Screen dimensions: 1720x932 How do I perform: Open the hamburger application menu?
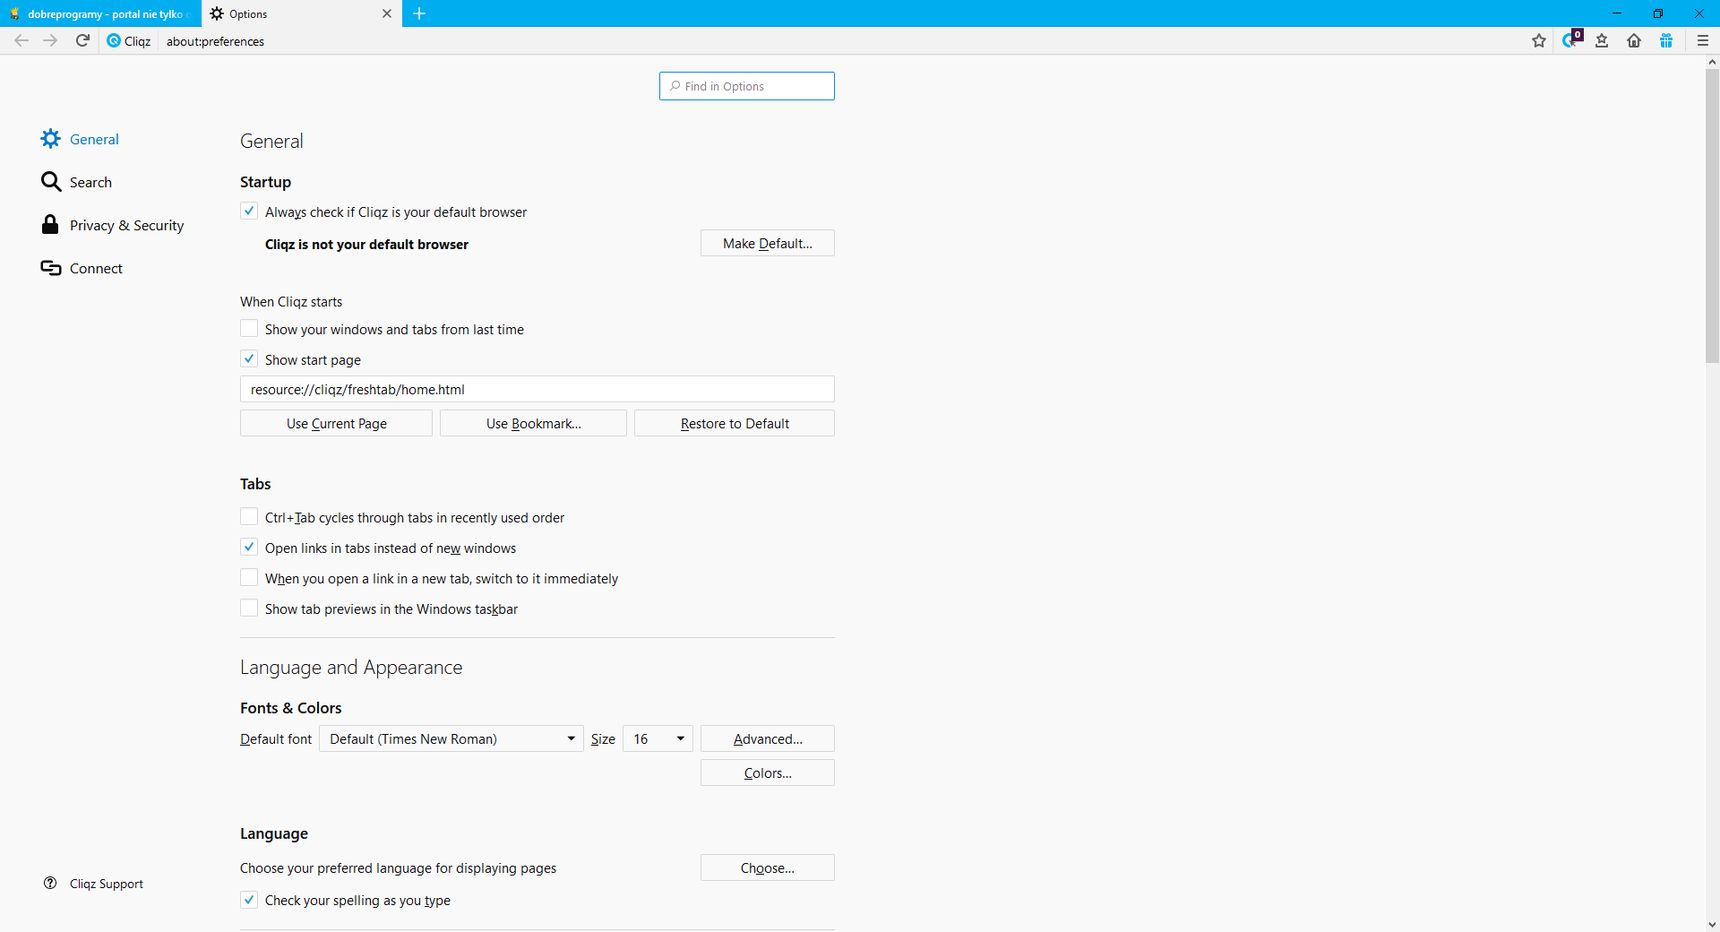1703,41
